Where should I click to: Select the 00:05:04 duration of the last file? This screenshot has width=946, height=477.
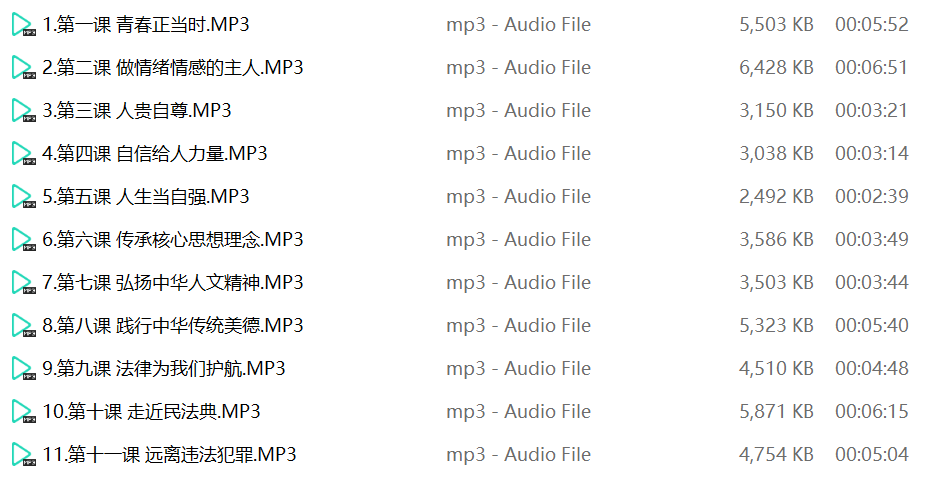[871, 455]
